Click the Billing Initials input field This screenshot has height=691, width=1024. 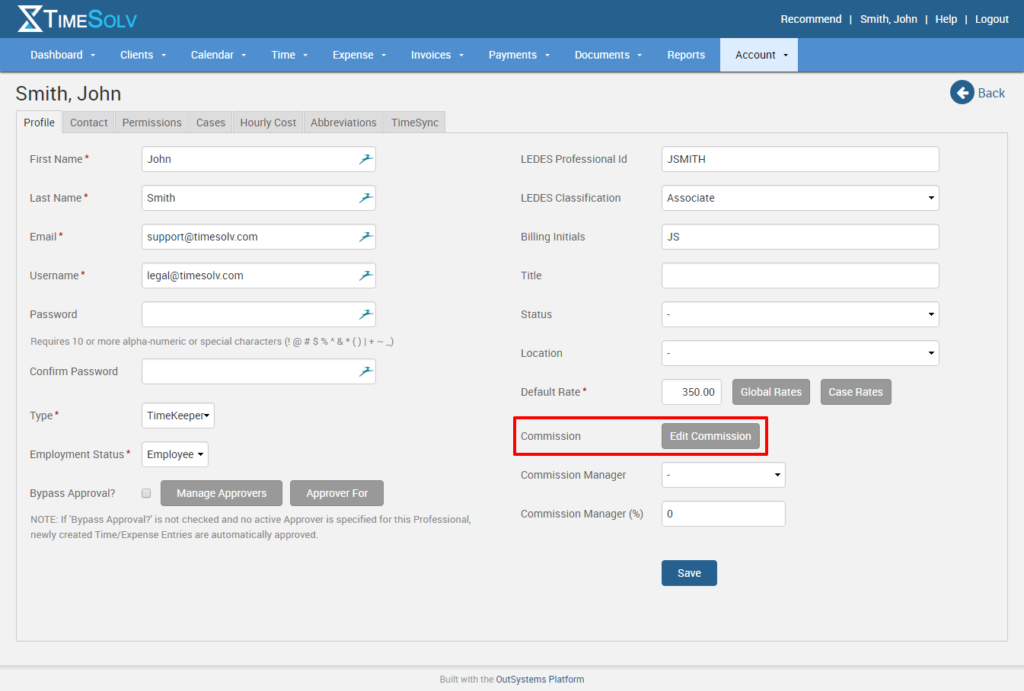[x=800, y=237]
